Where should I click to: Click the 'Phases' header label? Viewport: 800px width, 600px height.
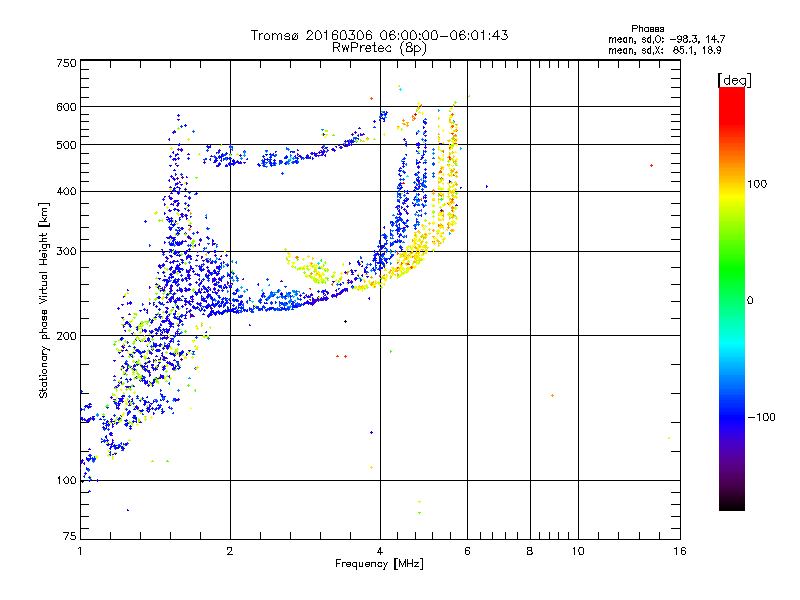click(x=647, y=29)
